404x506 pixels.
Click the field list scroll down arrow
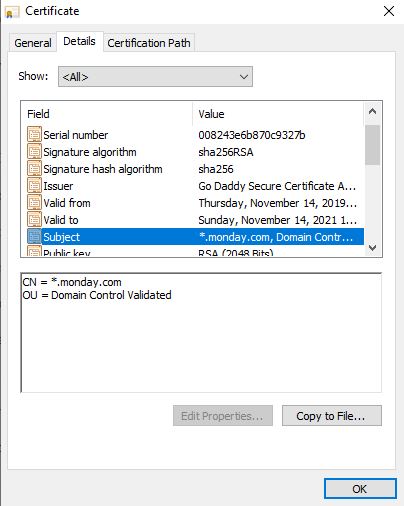373,248
